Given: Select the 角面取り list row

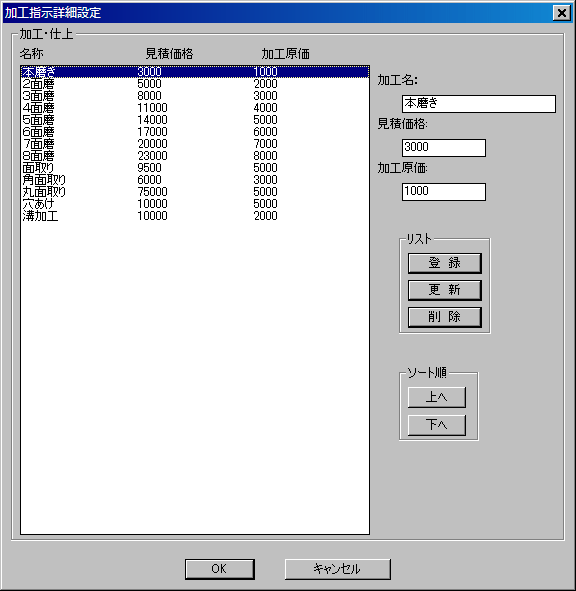Looking at the screenshot, I should point(195,180).
